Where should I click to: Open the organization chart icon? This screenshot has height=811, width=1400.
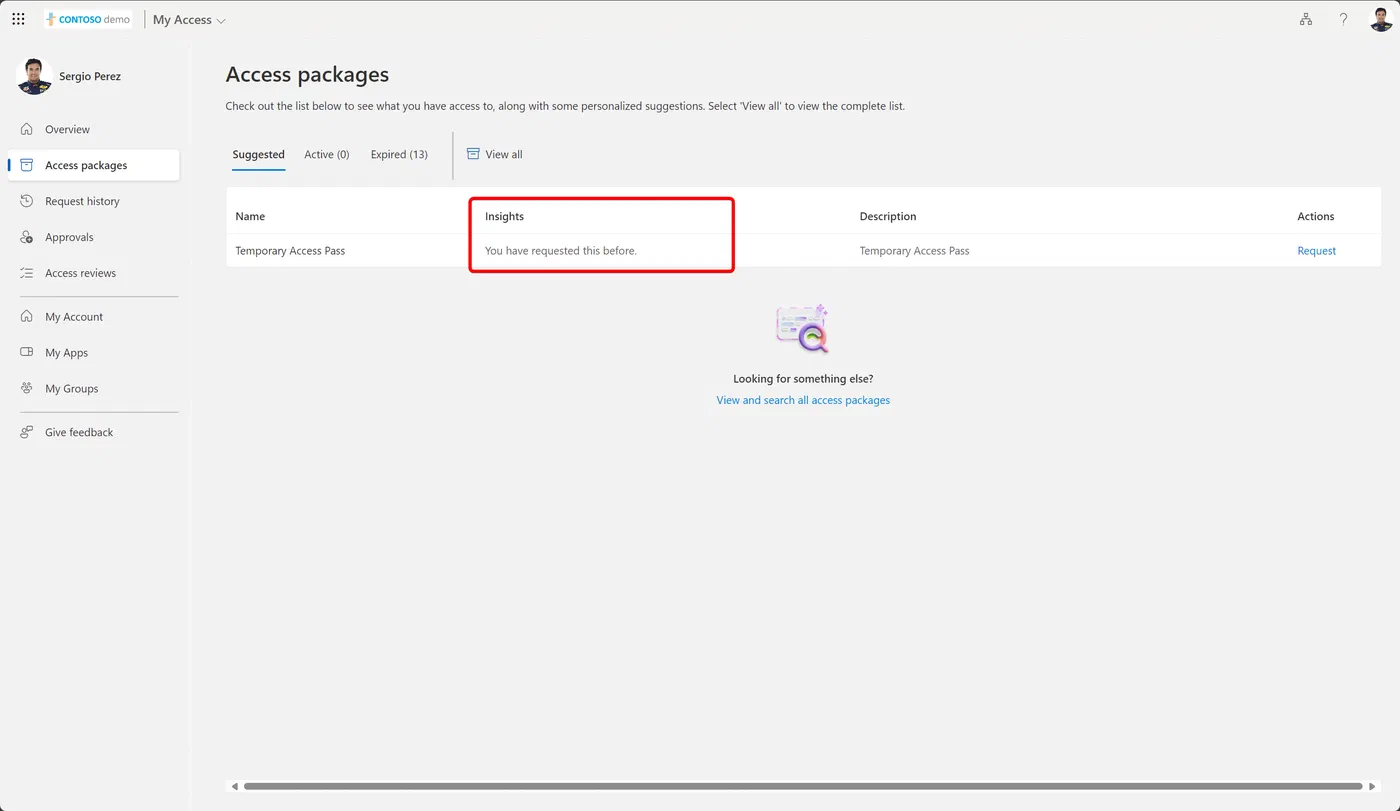(1306, 19)
